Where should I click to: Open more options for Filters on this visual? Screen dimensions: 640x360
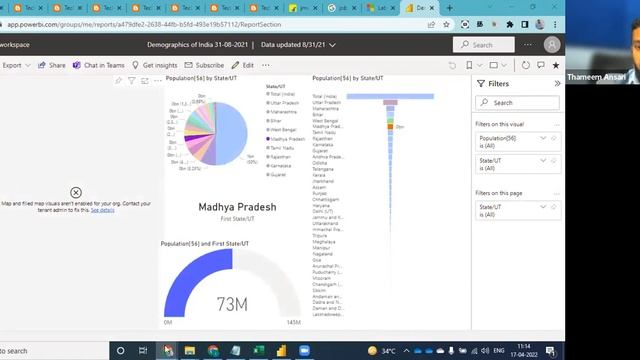pos(557,124)
